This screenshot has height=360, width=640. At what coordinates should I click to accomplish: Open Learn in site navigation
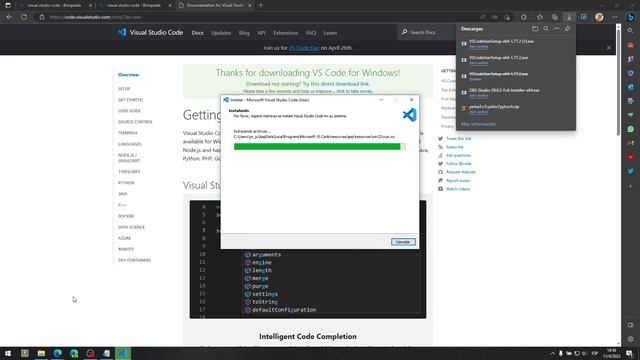330,33
